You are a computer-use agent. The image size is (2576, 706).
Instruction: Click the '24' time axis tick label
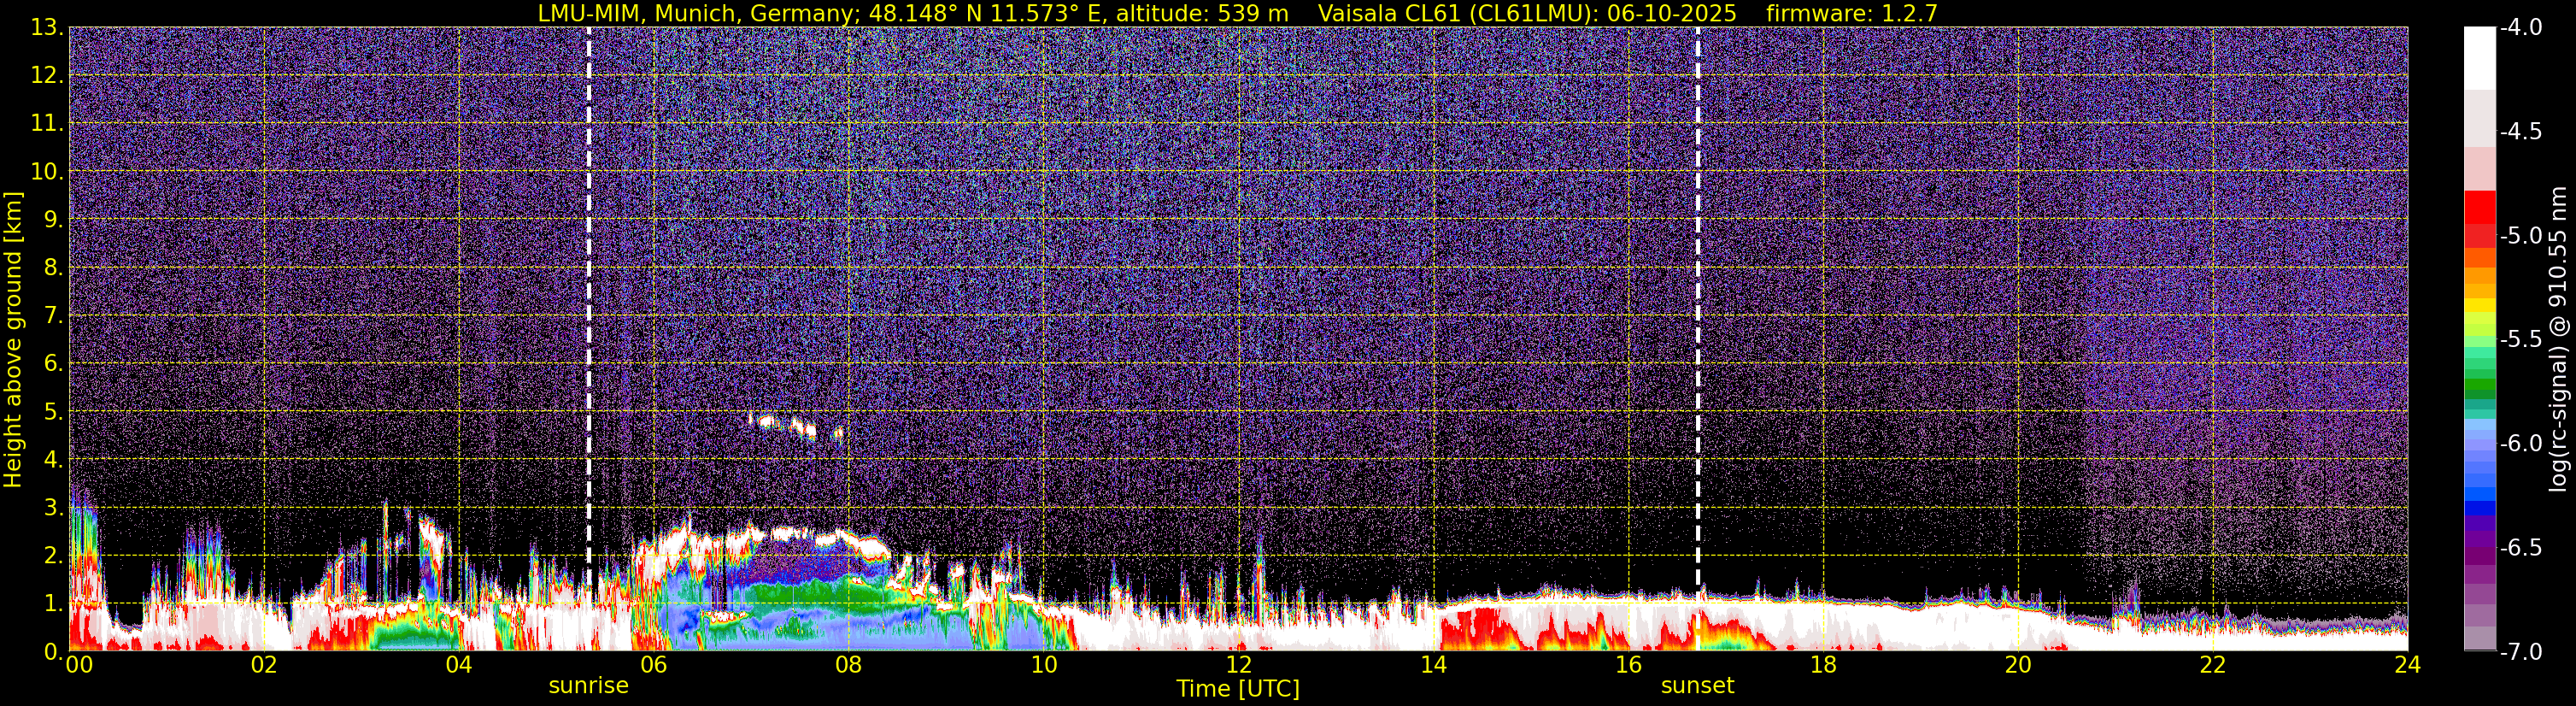2407,665
